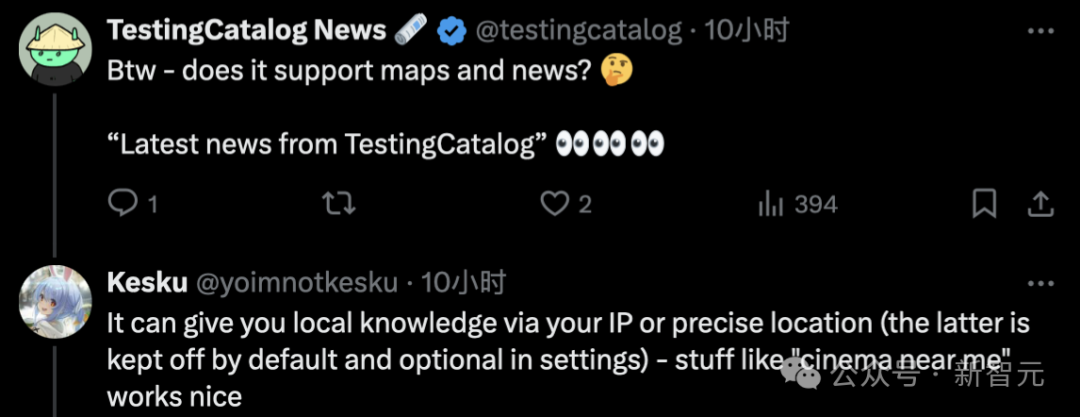Click the @testingcatalog handle

(x=577, y=31)
